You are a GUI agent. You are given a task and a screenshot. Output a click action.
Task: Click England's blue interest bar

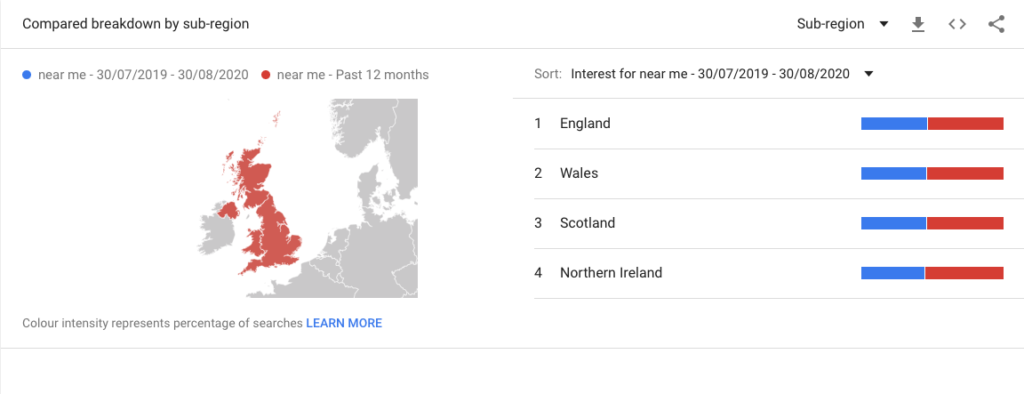pyautogui.click(x=894, y=123)
